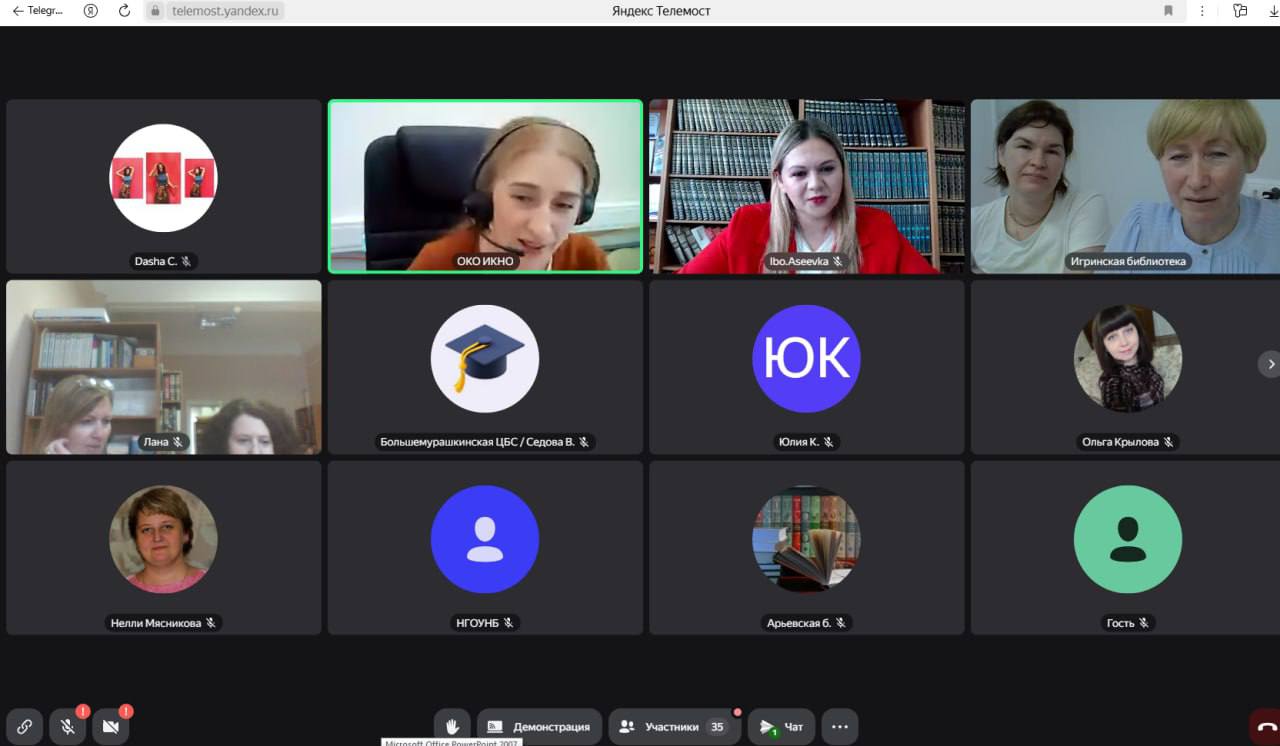The height and width of the screenshot is (746, 1280).
Task: Open the browser three-dot menu
Action: [x=1201, y=11]
